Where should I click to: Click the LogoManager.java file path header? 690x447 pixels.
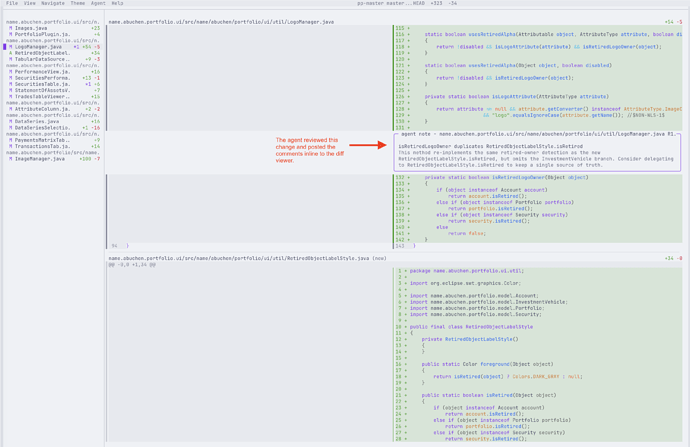221,22
